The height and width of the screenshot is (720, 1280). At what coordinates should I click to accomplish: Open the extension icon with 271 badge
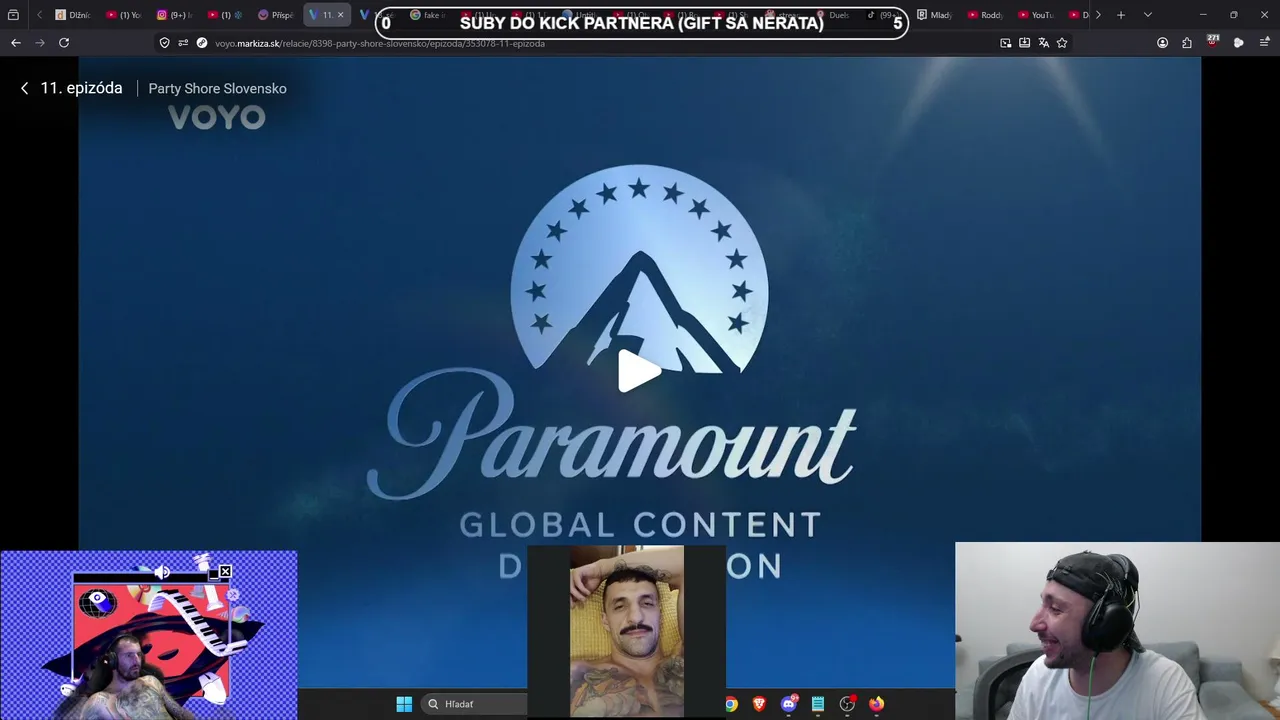point(1213,42)
